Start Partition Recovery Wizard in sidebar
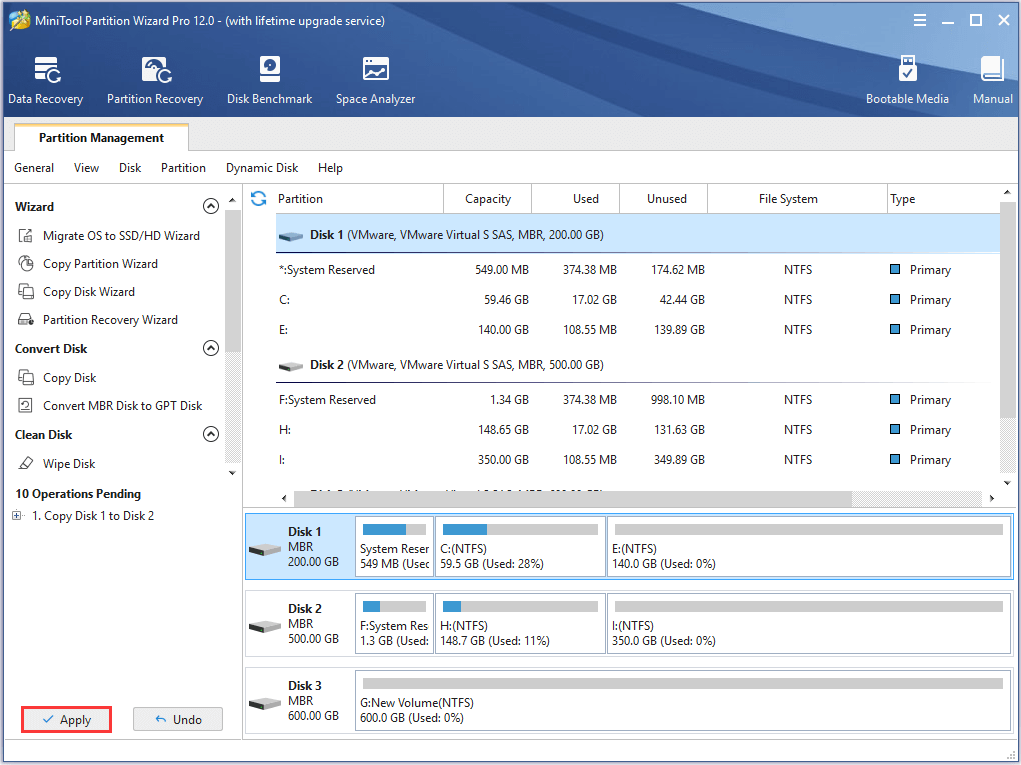Image resolution: width=1021 pixels, height=765 pixels. [x=98, y=320]
